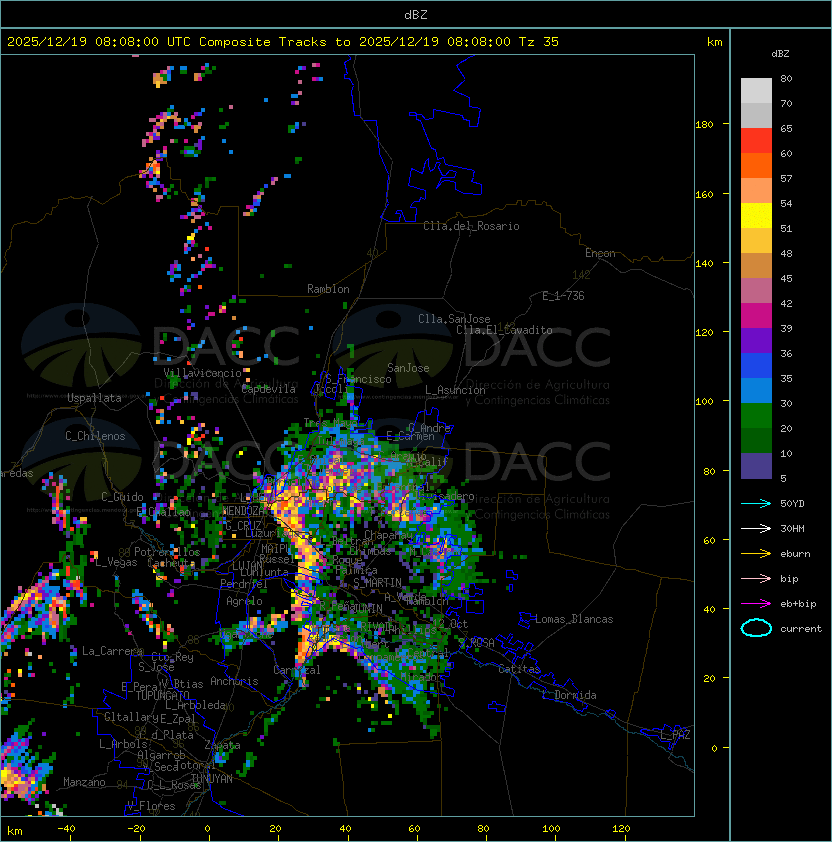Click the 'C_Guido' map label
This screenshot has height=842, width=832.
122,497
